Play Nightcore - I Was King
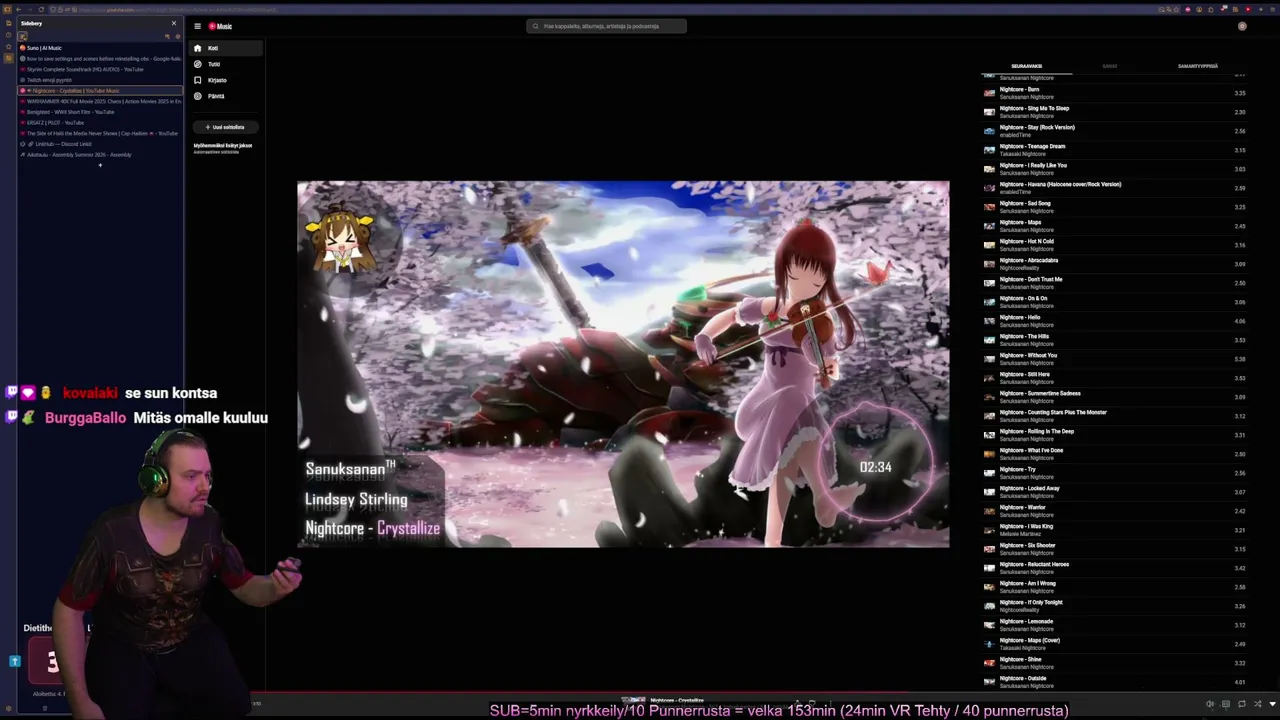Screen dimensions: 1280x720 (x=1114, y=530)
